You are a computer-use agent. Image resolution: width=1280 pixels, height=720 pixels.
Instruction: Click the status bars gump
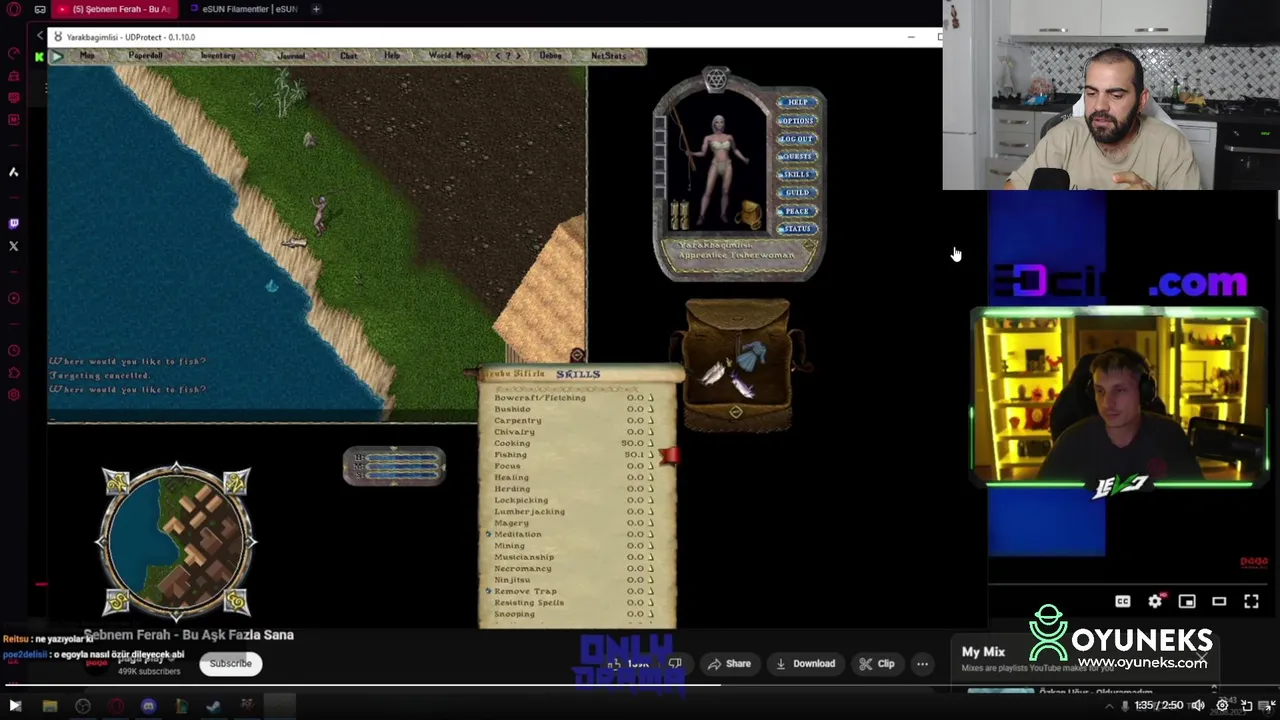(x=394, y=465)
